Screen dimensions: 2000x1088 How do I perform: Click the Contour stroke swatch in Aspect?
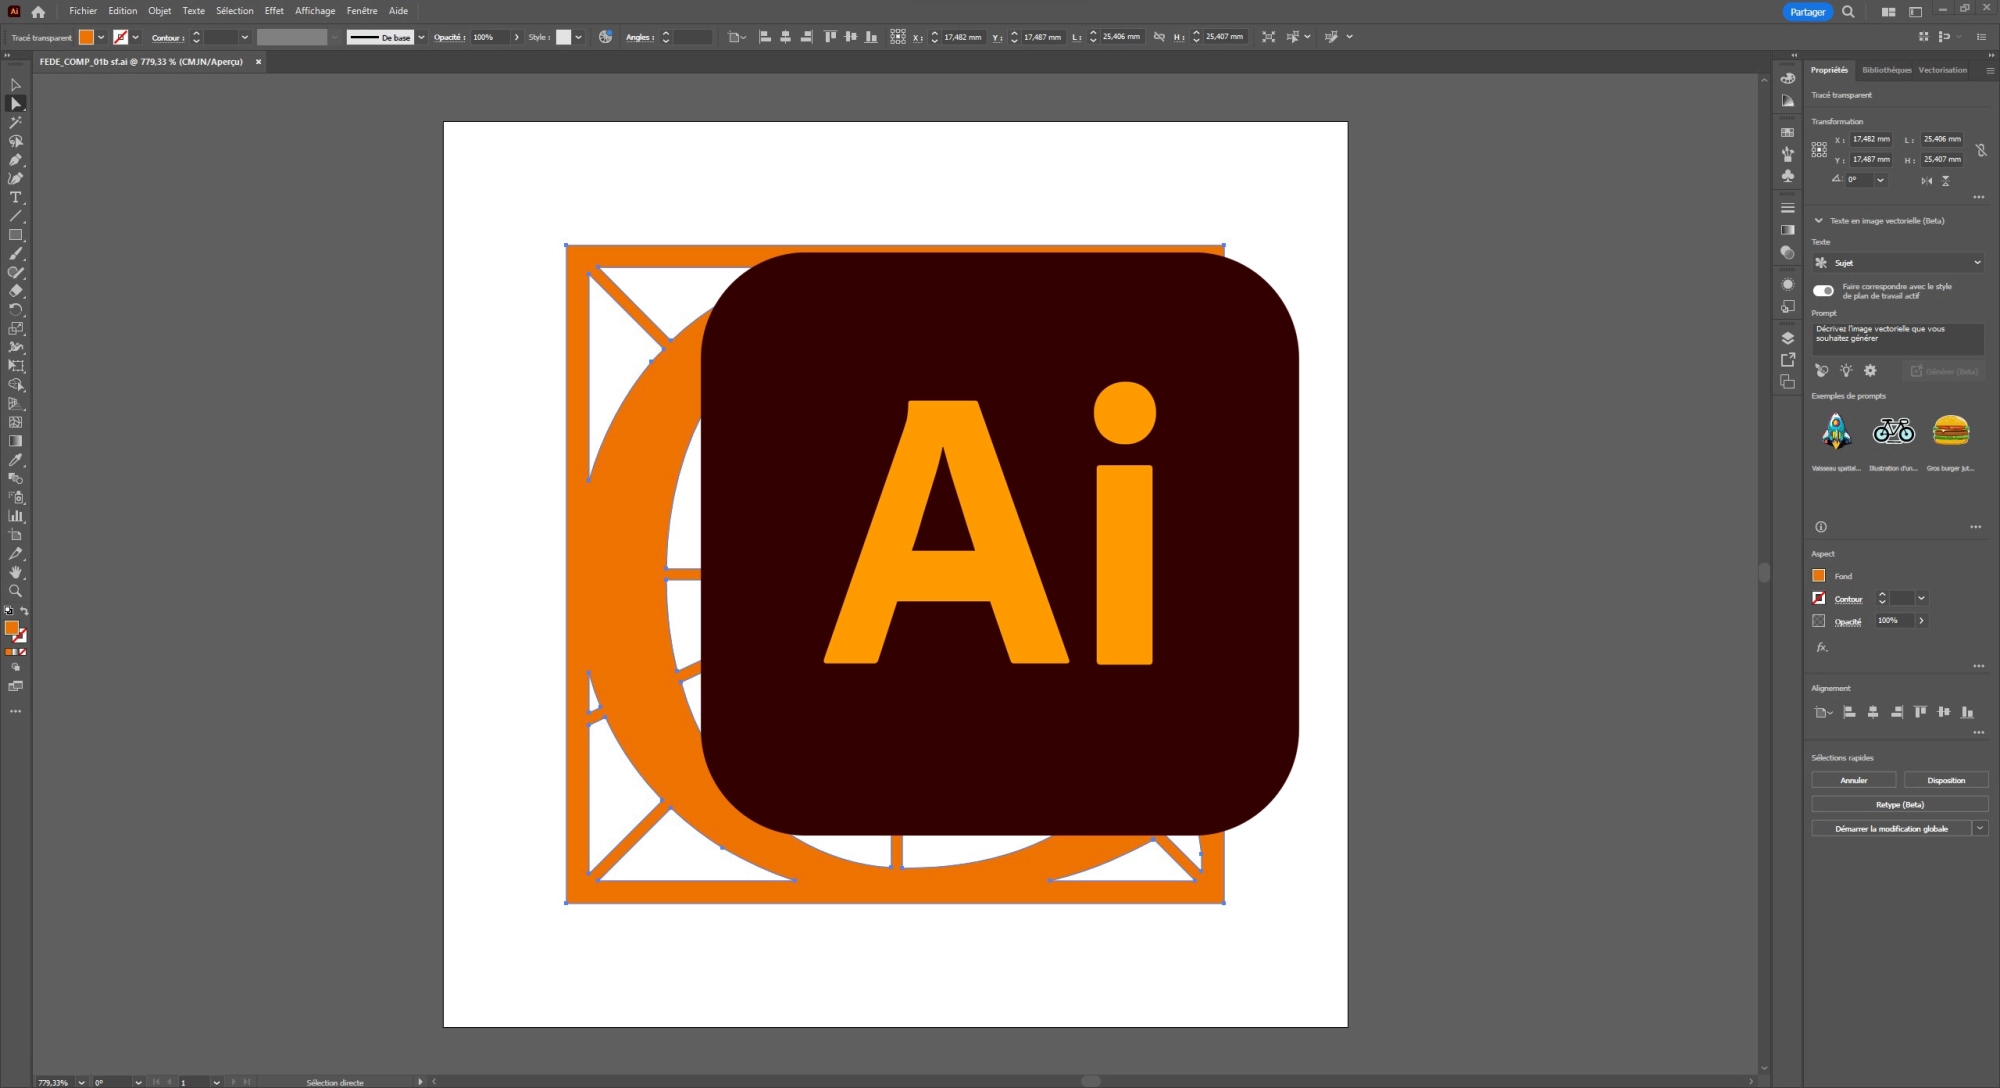[1819, 598]
